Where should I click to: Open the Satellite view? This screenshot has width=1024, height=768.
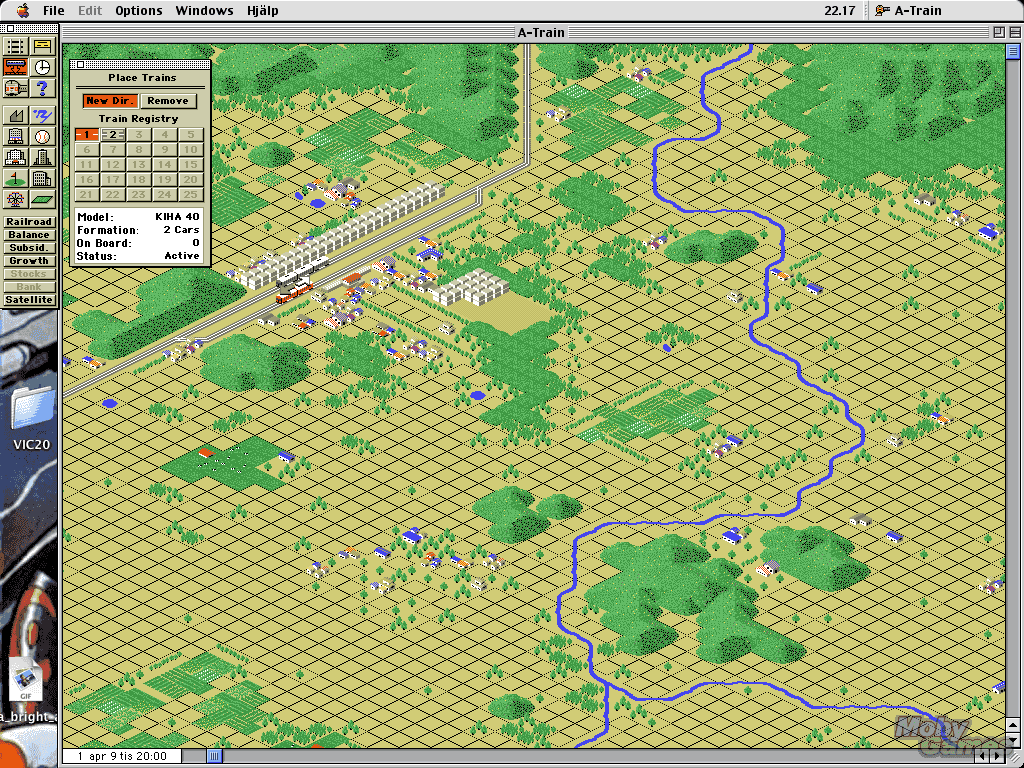point(29,300)
